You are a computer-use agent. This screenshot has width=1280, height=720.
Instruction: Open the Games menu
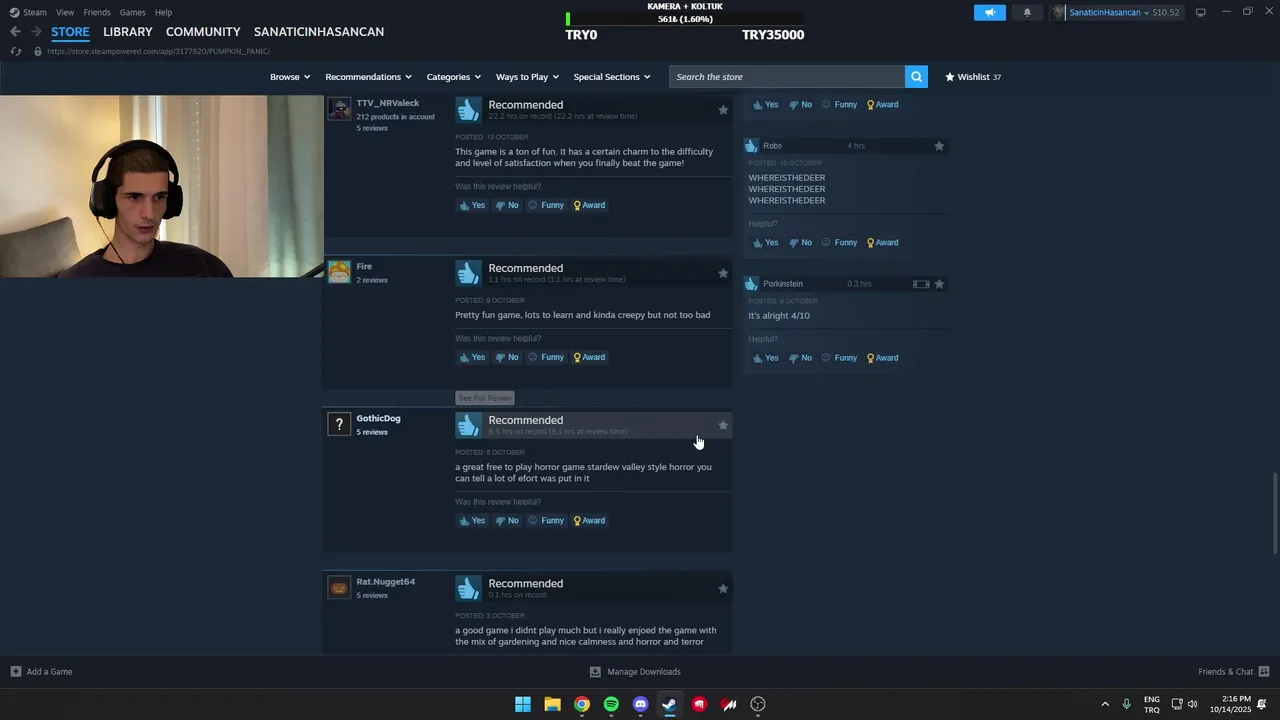132,12
